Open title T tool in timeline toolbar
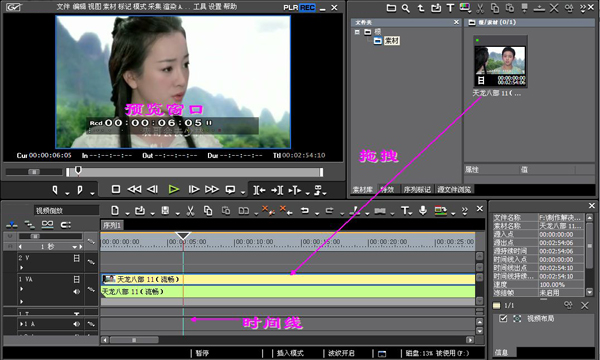Viewport: 600px width, 360px height. 404,210
